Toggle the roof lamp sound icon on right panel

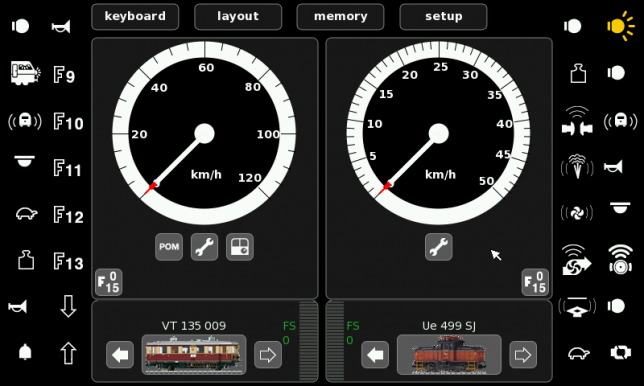coord(577,307)
